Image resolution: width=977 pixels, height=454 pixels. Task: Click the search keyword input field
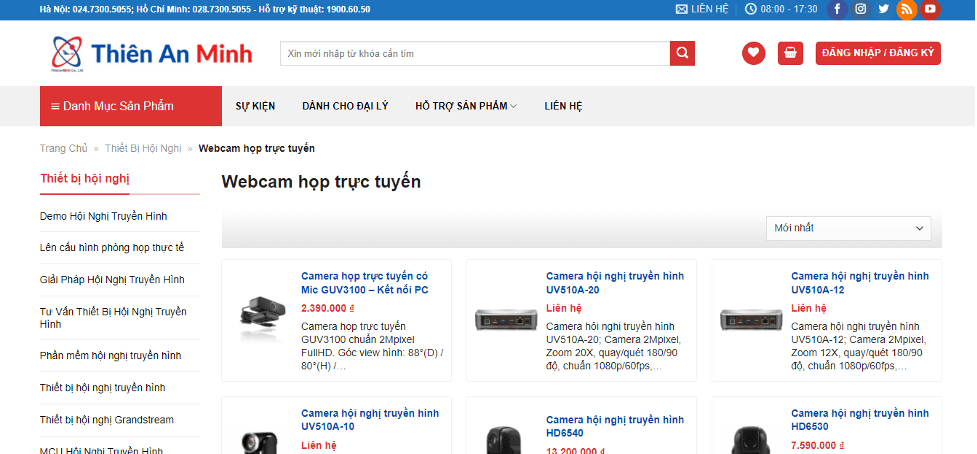(475, 54)
